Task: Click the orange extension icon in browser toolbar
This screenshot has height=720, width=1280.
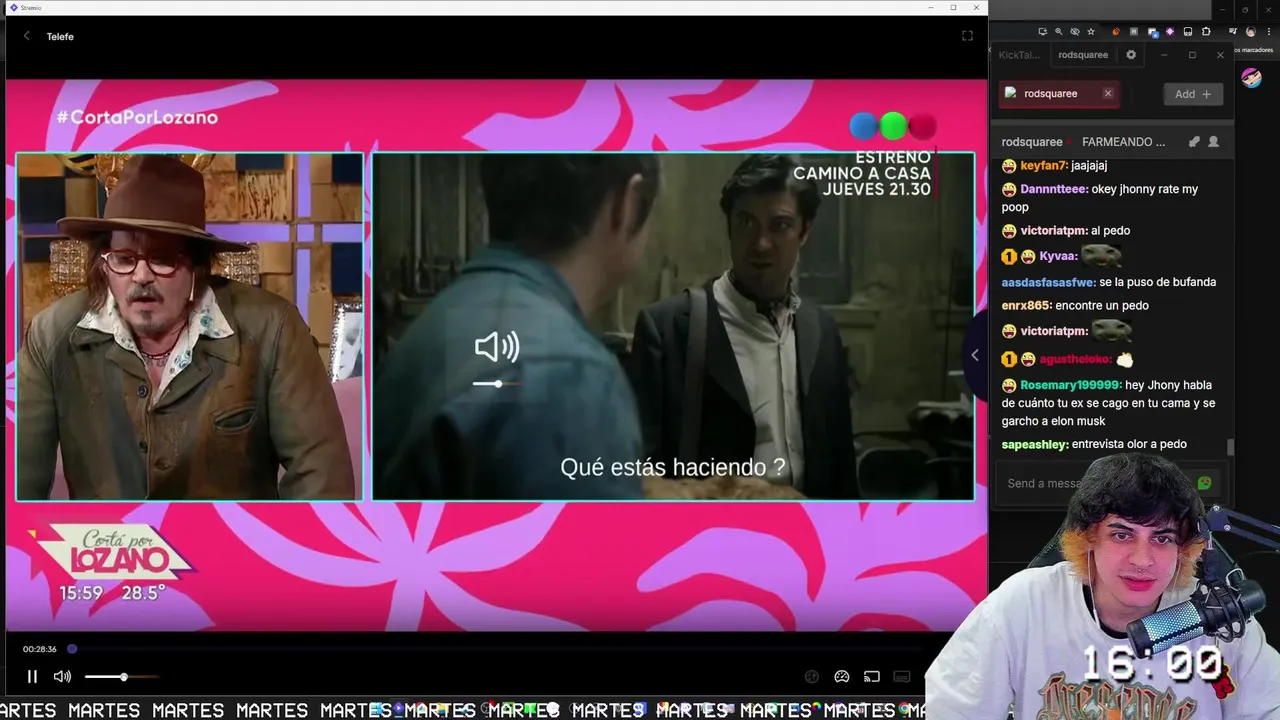Action: coord(1116,32)
